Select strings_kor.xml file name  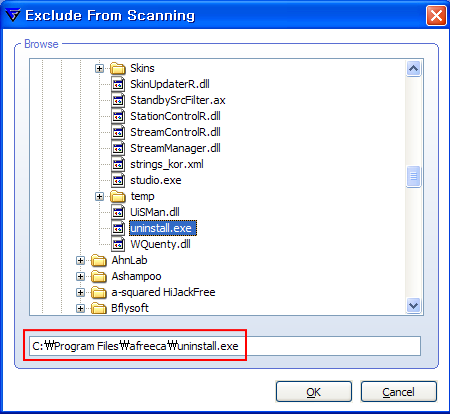pos(167,164)
